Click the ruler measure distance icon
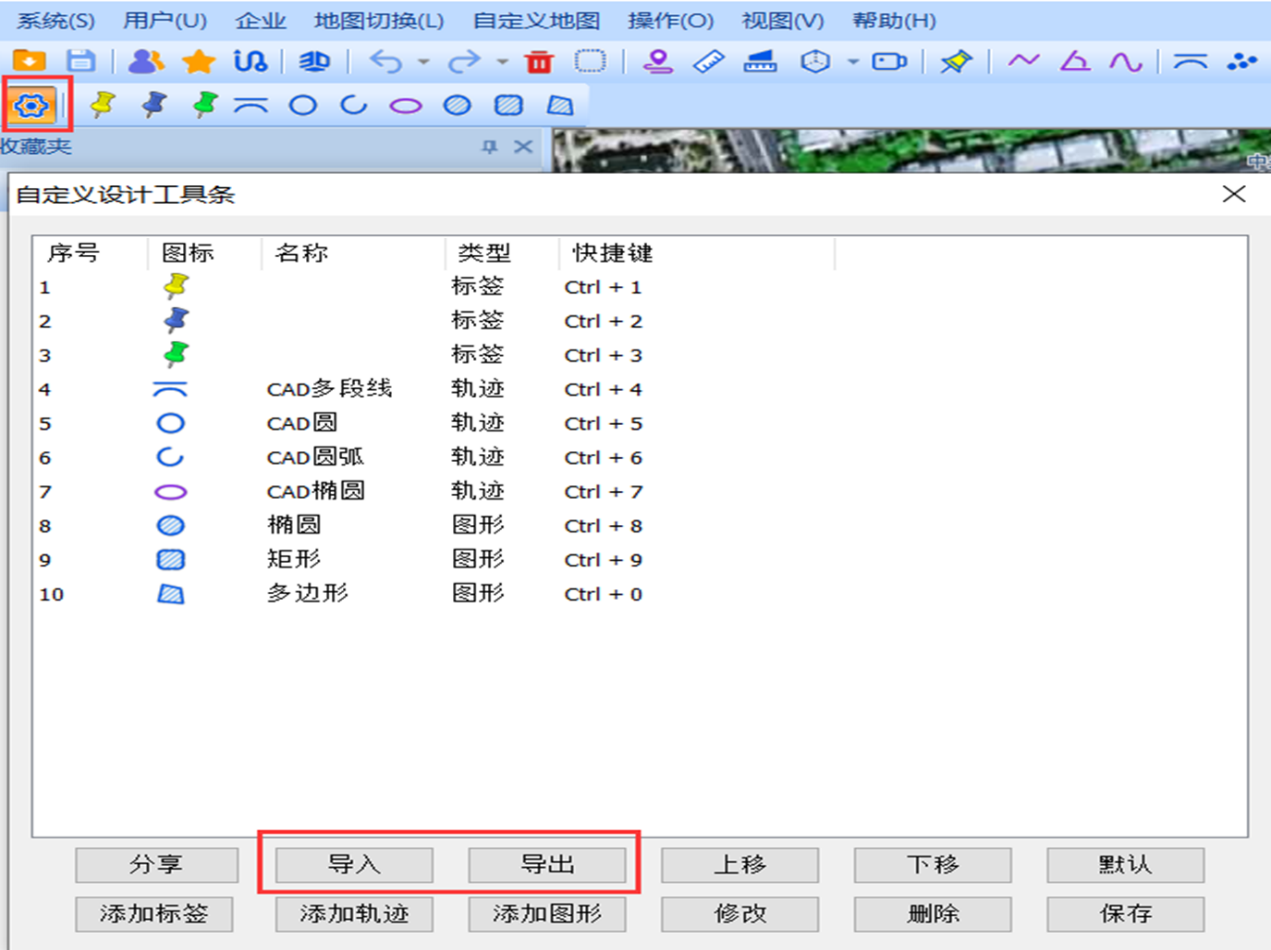 click(708, 62)
